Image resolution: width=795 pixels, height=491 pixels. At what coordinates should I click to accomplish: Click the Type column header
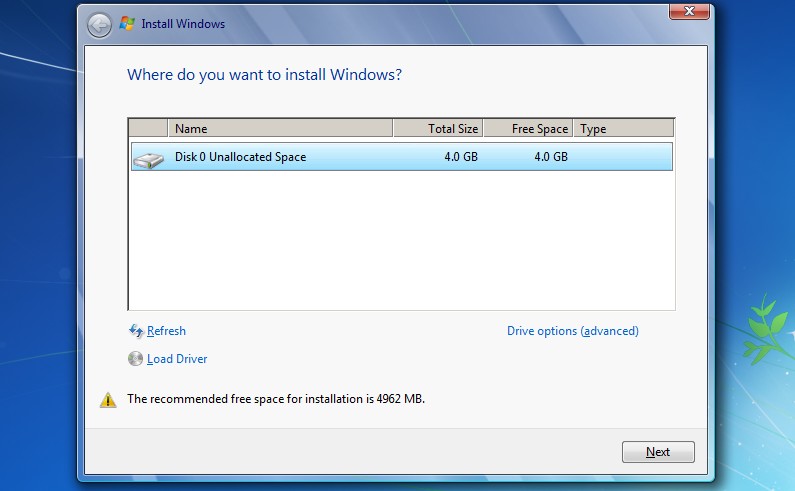point(624,128)
